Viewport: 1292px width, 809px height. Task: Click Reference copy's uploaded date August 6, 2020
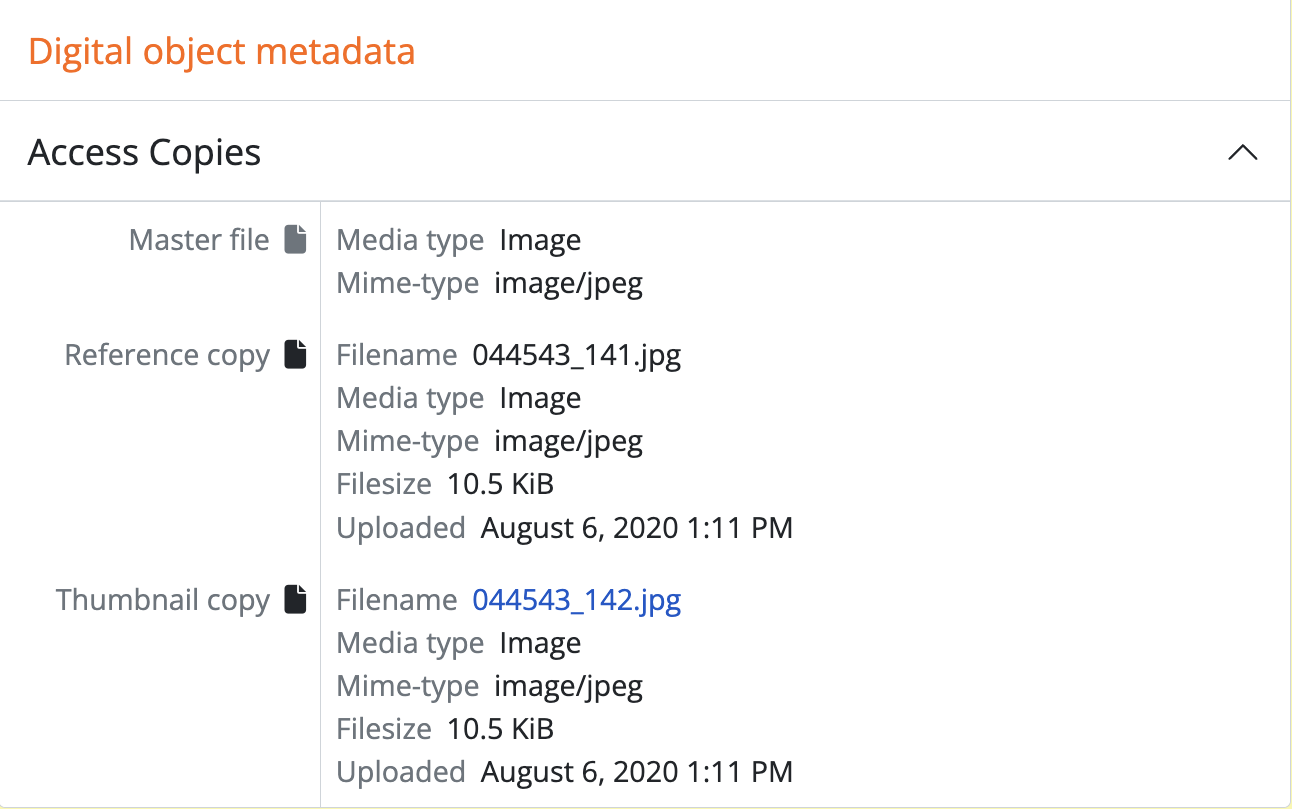pyautogui.click(x=637, y=527)
